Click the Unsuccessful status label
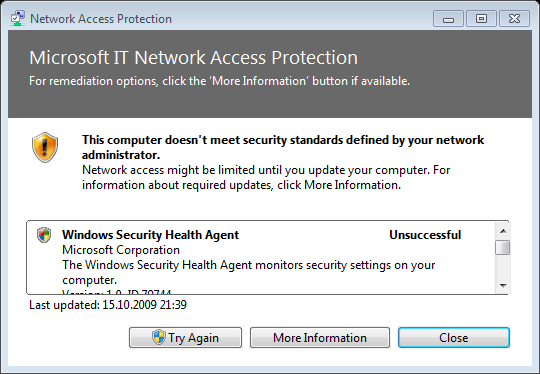The width and height of the screenshot is (540, 374). [x=425, y=235]
